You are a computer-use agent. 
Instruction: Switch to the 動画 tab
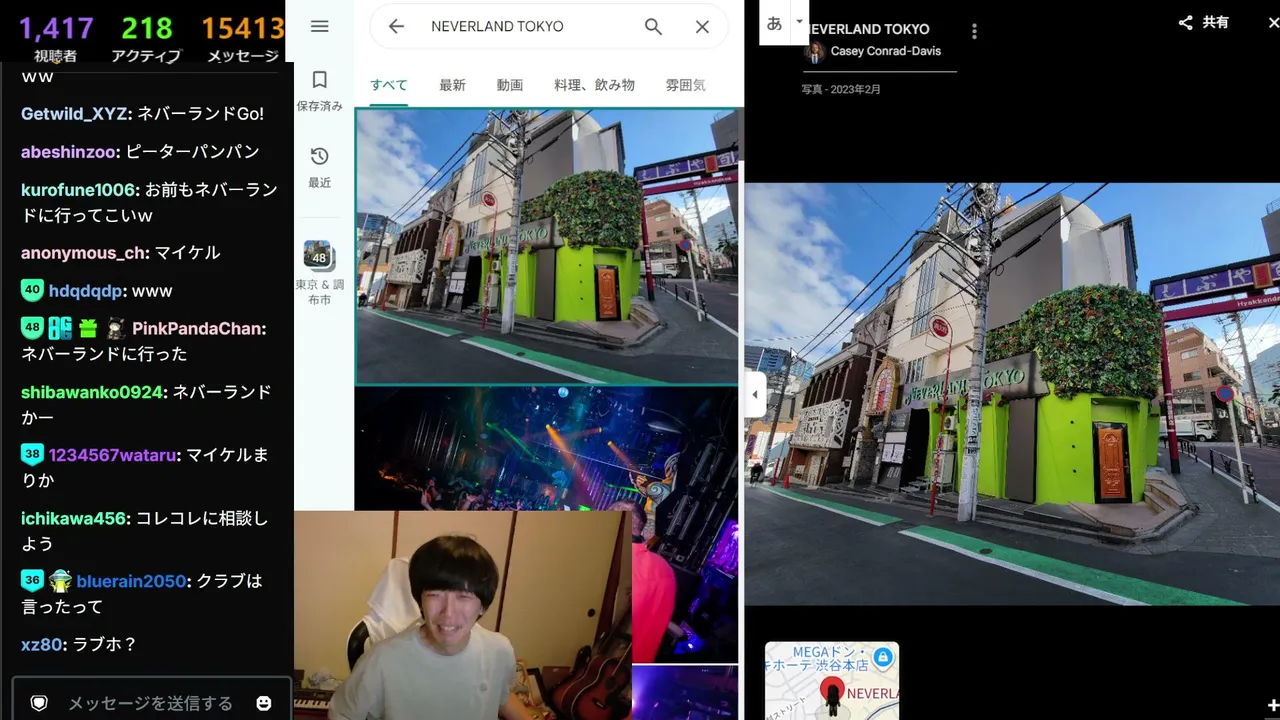click(x=510, y=85)
